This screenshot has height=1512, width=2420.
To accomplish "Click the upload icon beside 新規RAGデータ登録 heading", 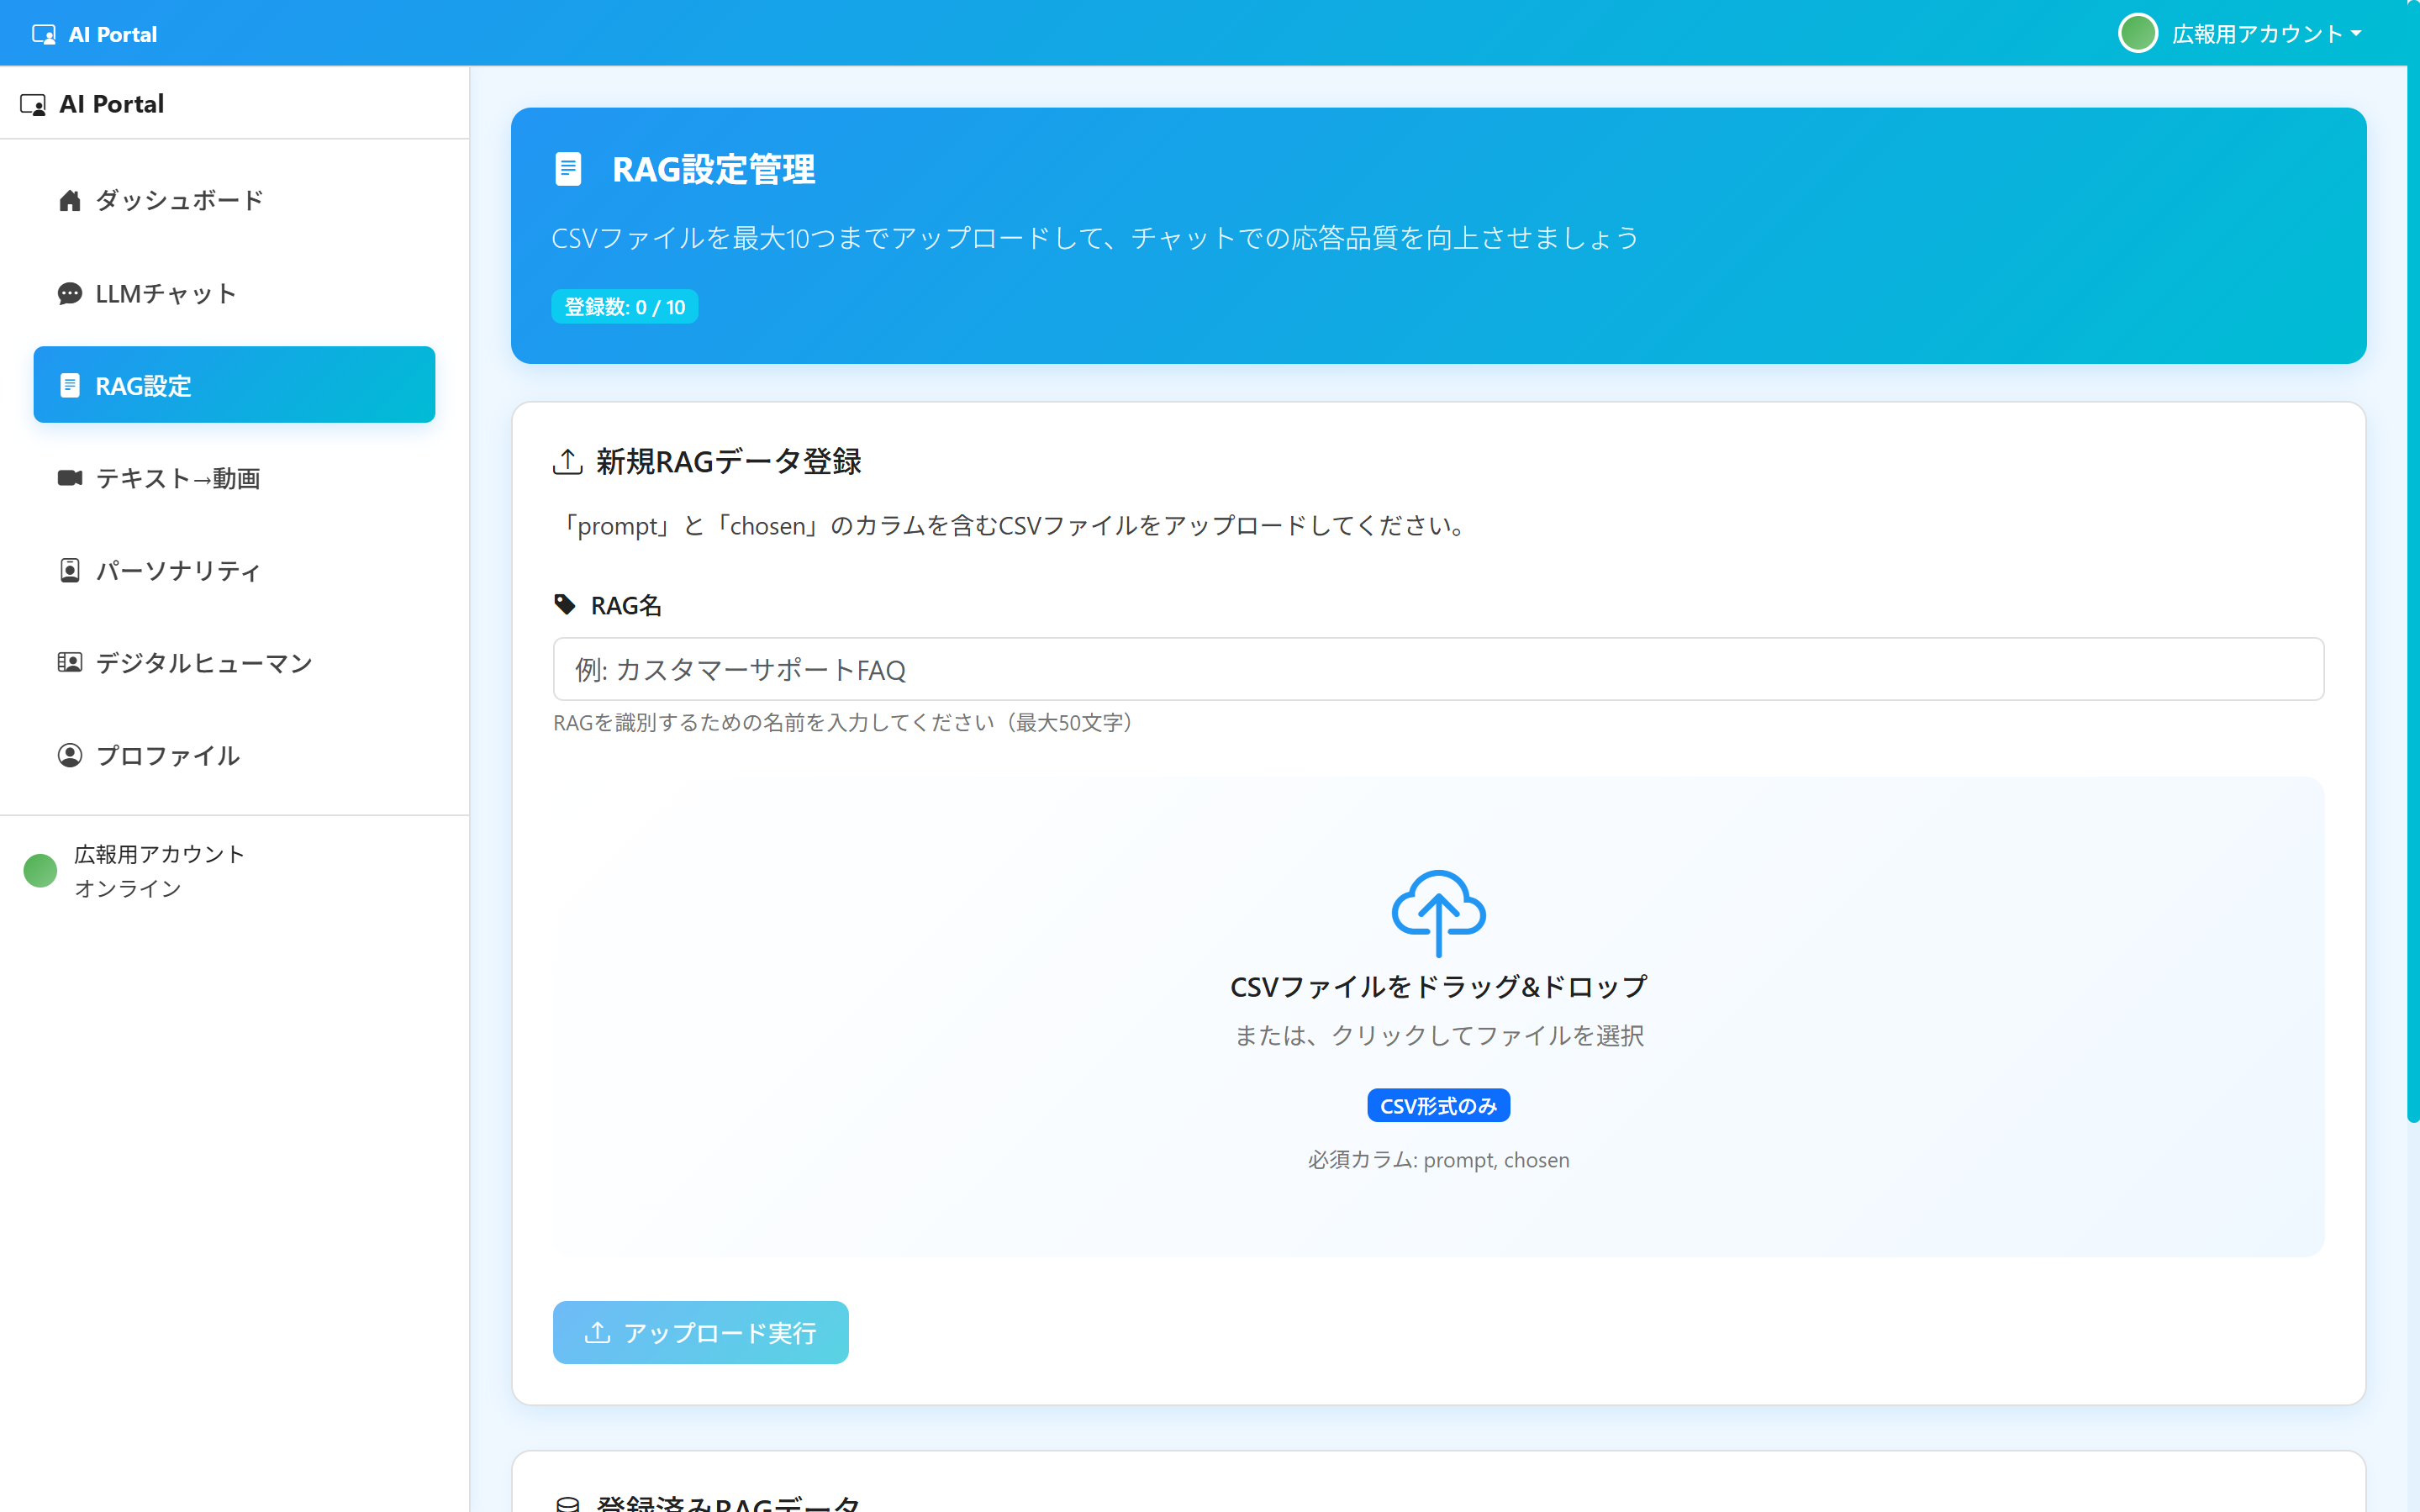I will [x=567, y=461].
